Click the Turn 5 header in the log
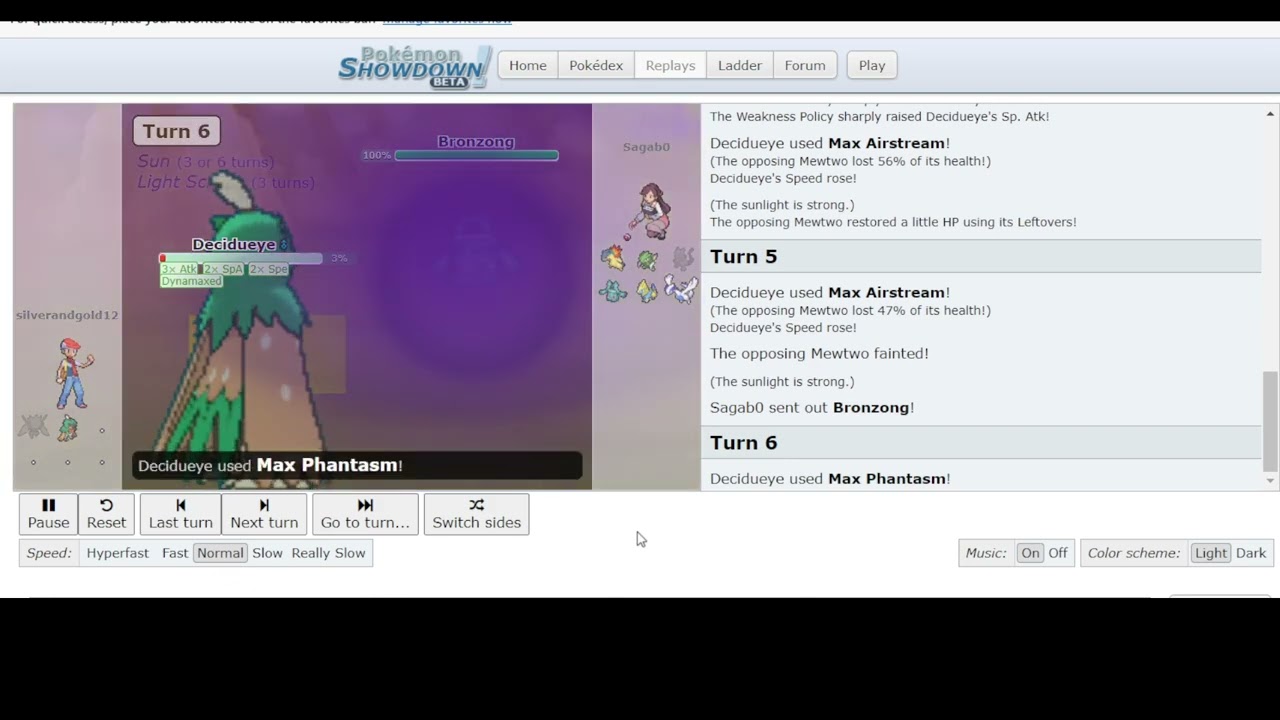This screenshot has width=1280, height=720. pyautogui.click(x=981, y=257)
